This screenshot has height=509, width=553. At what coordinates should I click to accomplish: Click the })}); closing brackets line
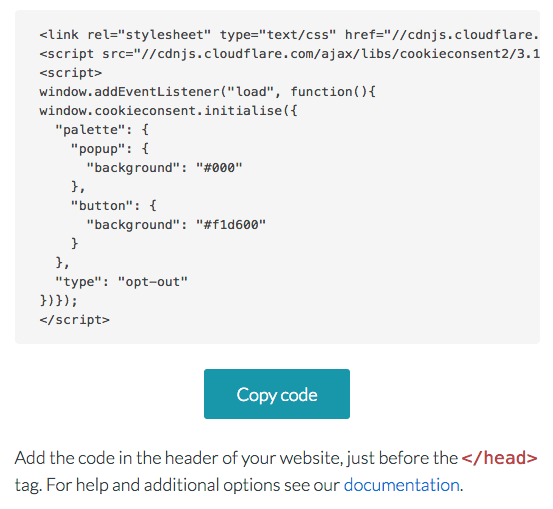coord(59,301)
